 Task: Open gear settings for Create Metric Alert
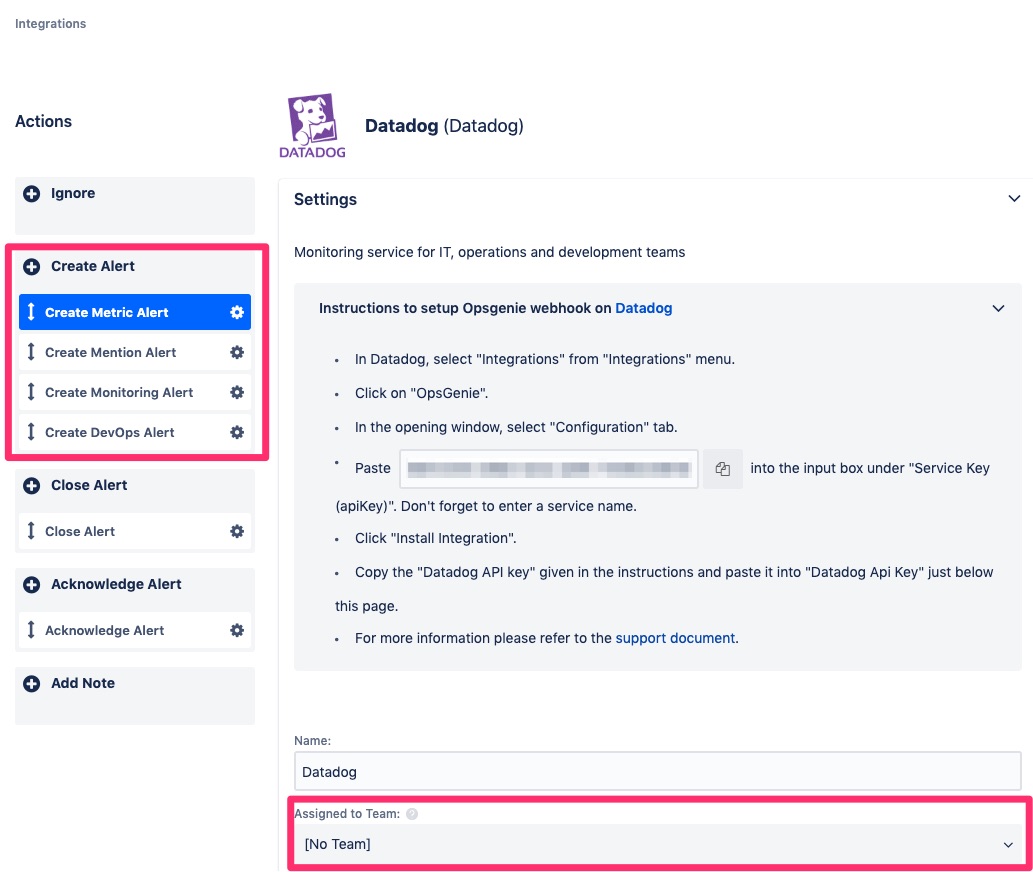[x=237, y=312]
